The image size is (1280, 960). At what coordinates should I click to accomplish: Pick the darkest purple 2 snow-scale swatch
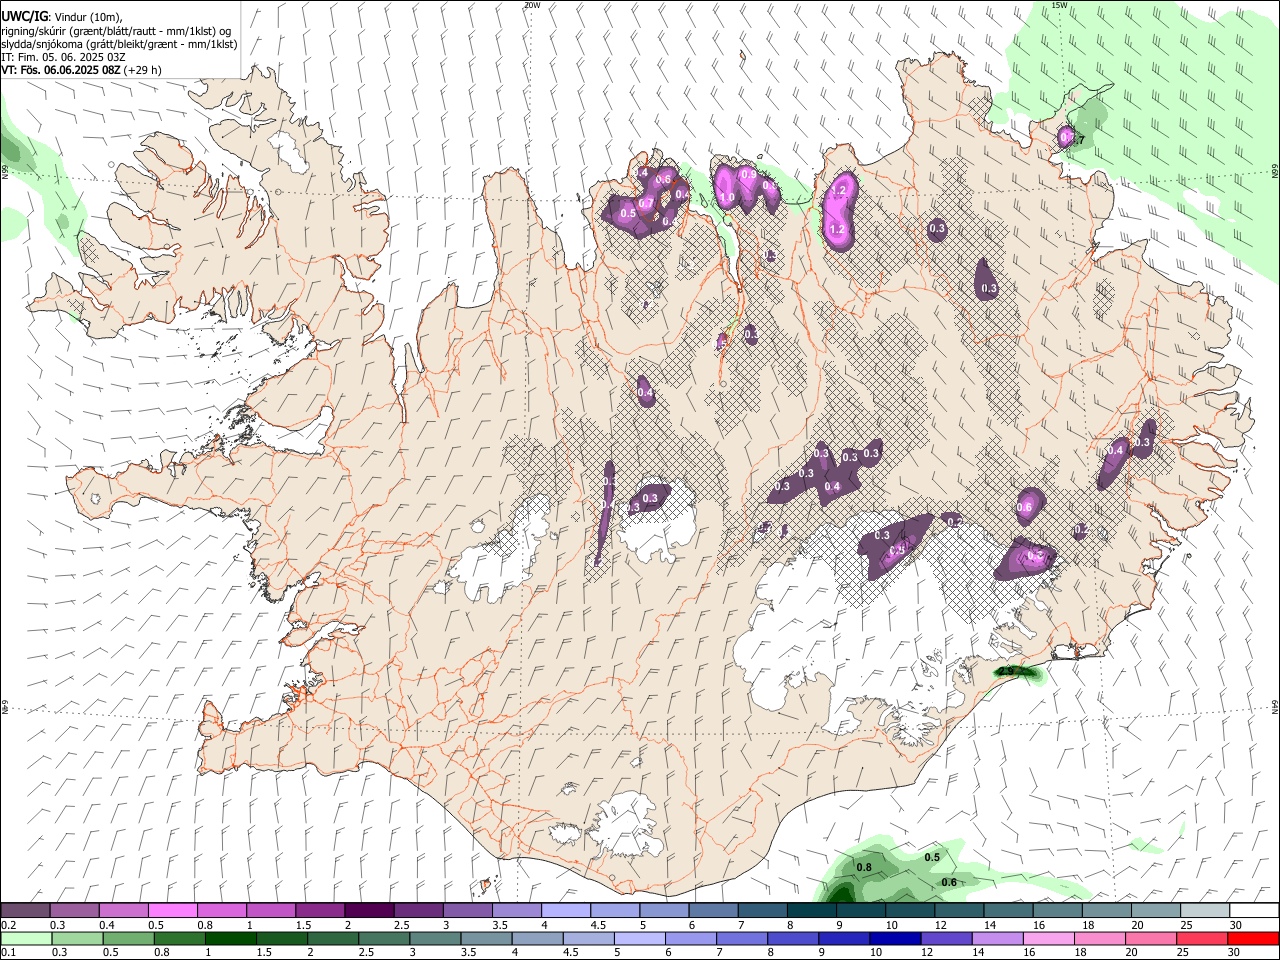[368, 910]
